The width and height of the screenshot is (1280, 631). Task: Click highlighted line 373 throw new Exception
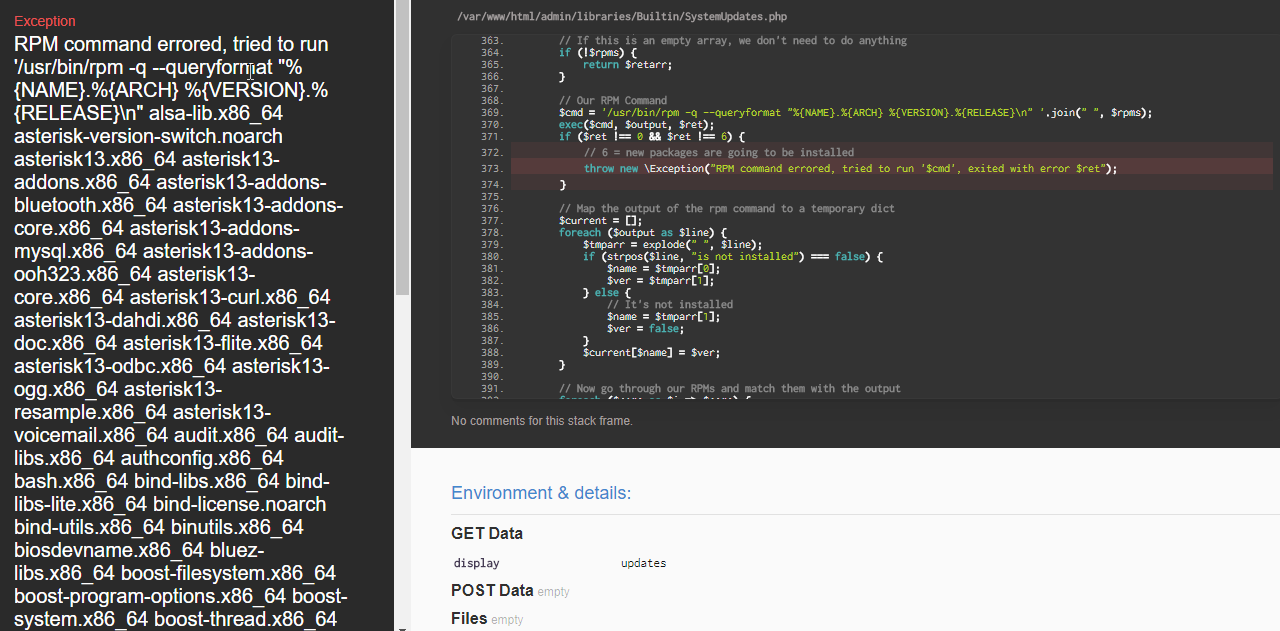point(850,169)
